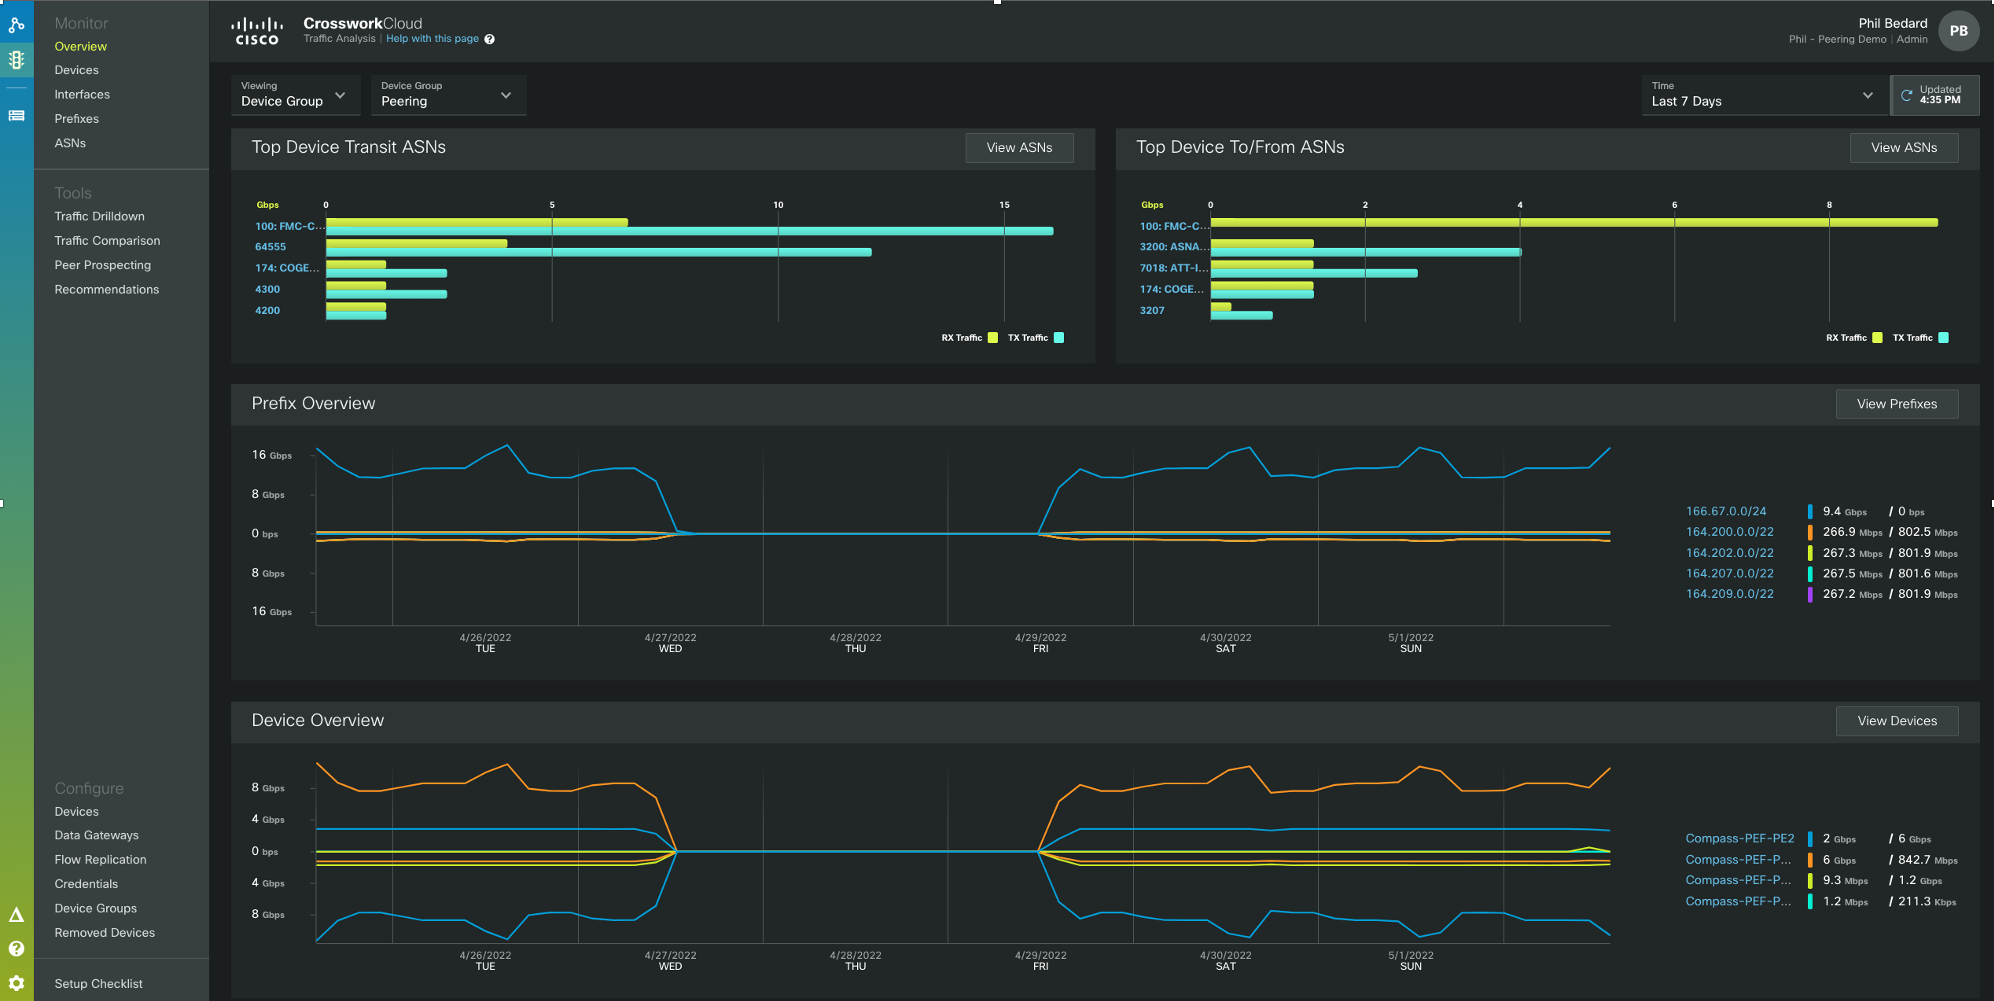
Task: Open Peer Prospecting in the sidebar
Action: tap(102, 265)
